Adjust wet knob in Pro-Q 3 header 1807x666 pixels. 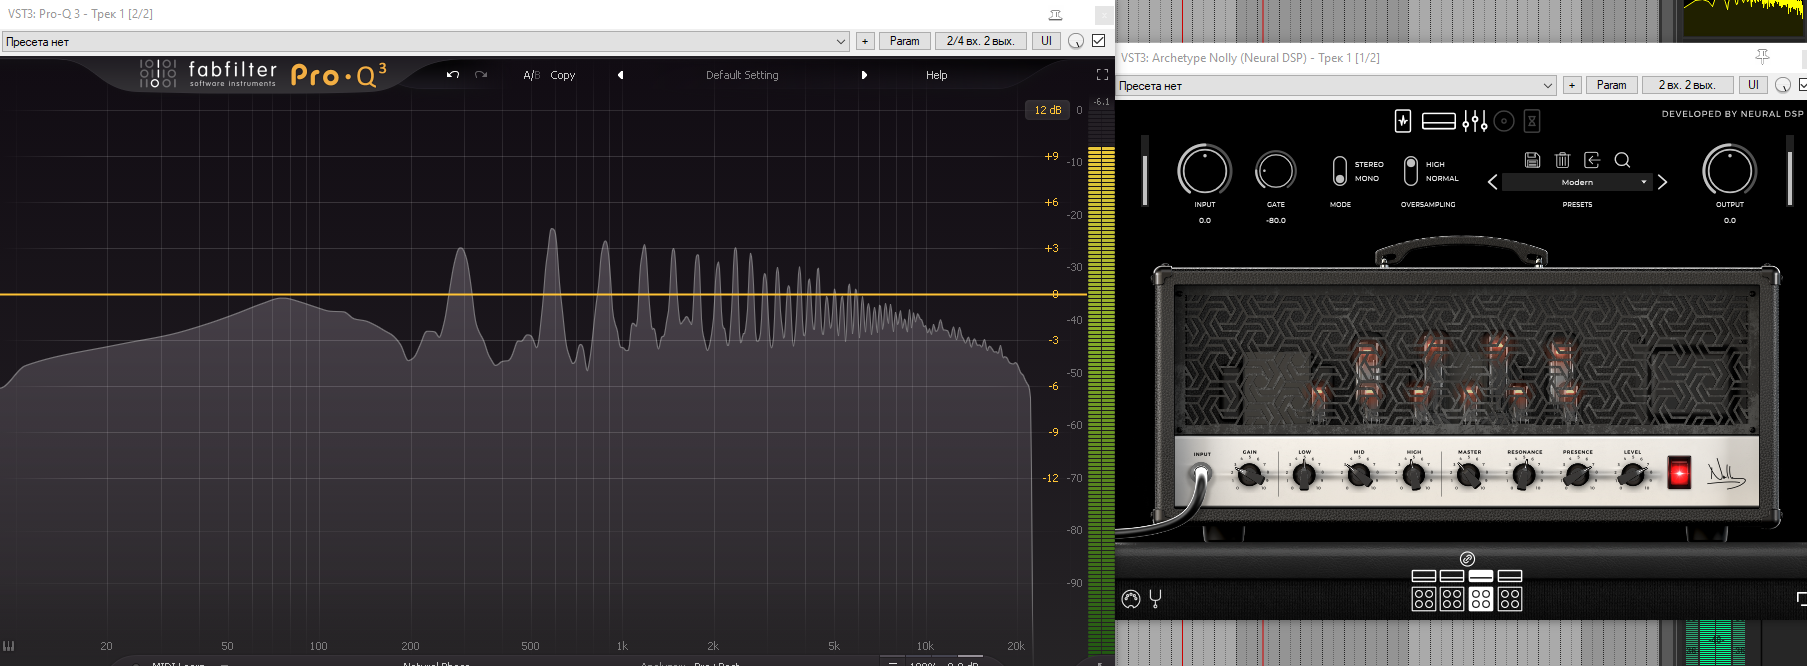click(x=1076, y=41)
